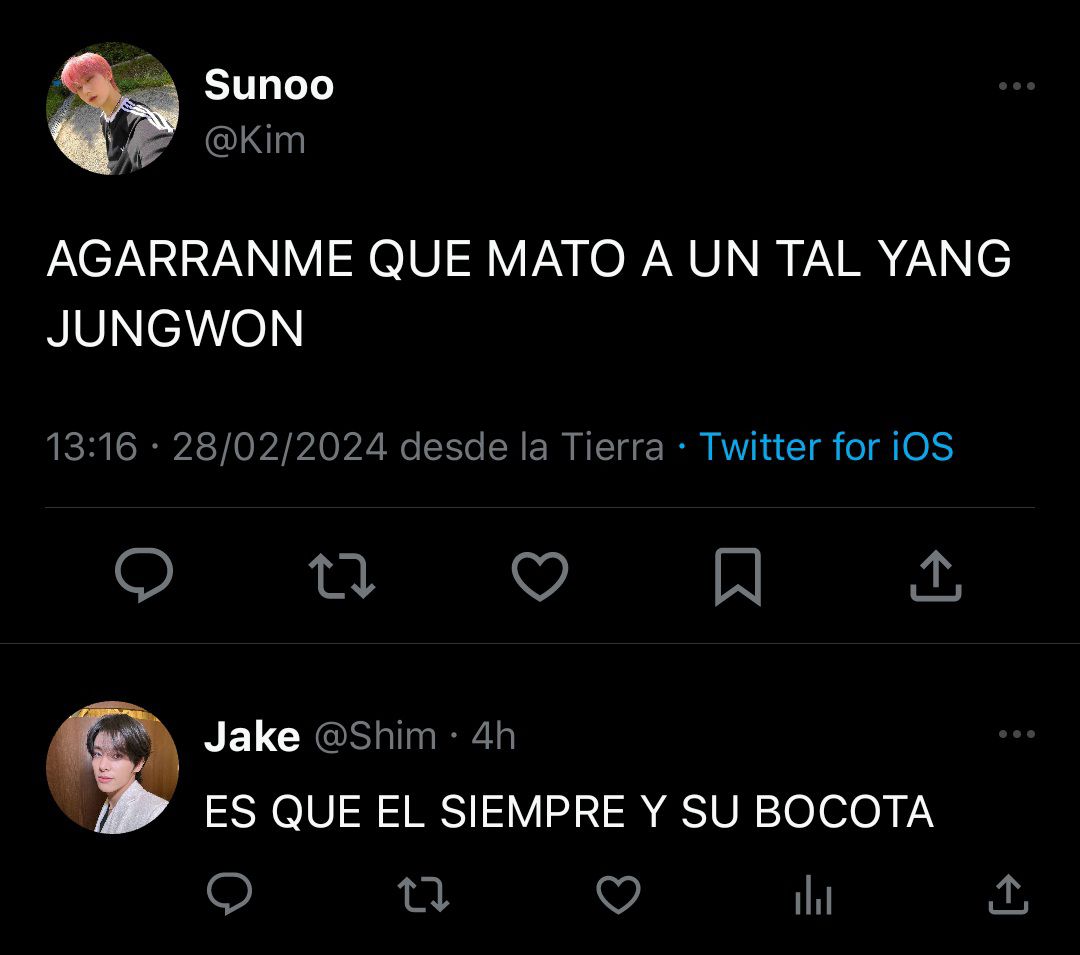This screenshot has height=955, width=1080.
Task: Reply to Sunoo's main tweet
Action: 144,576
